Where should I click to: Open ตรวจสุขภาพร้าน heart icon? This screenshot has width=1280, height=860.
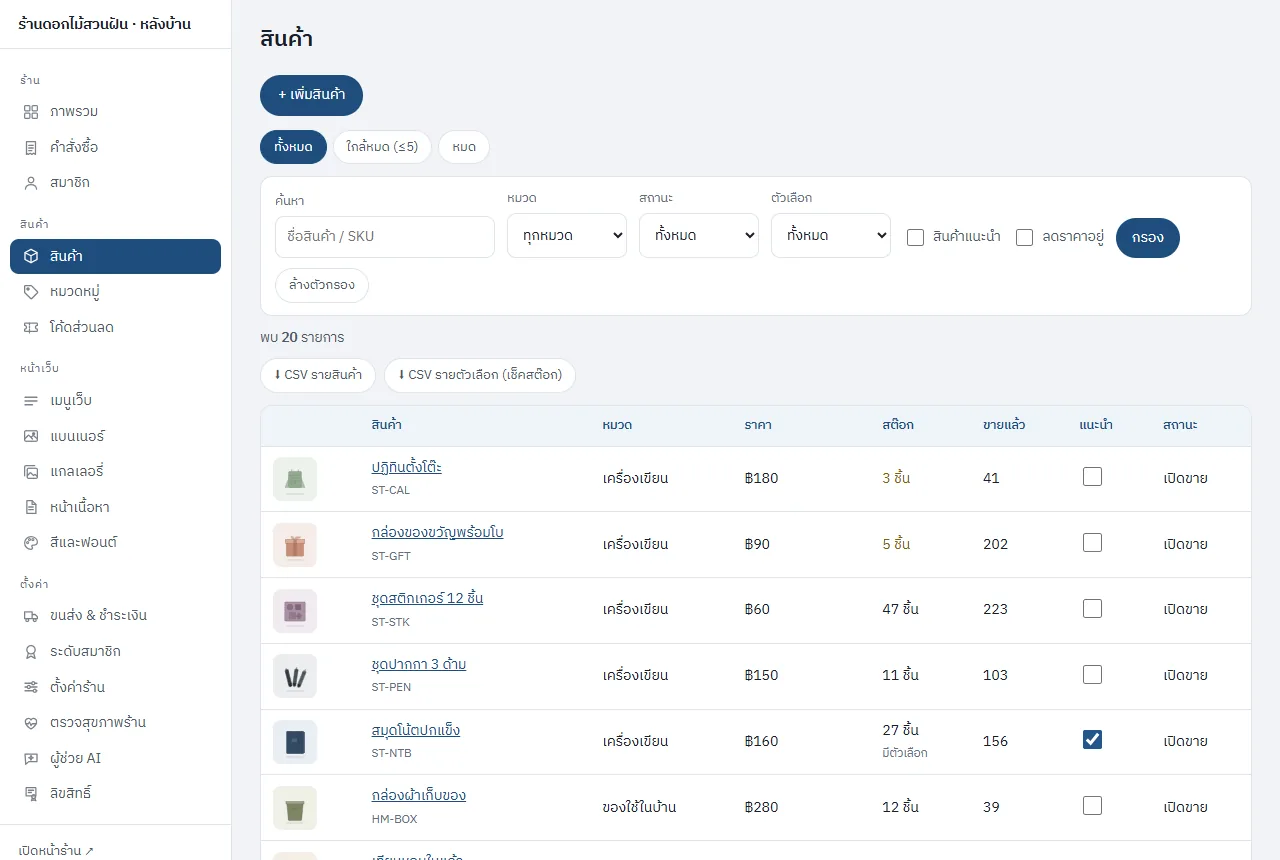click(31, 722)
